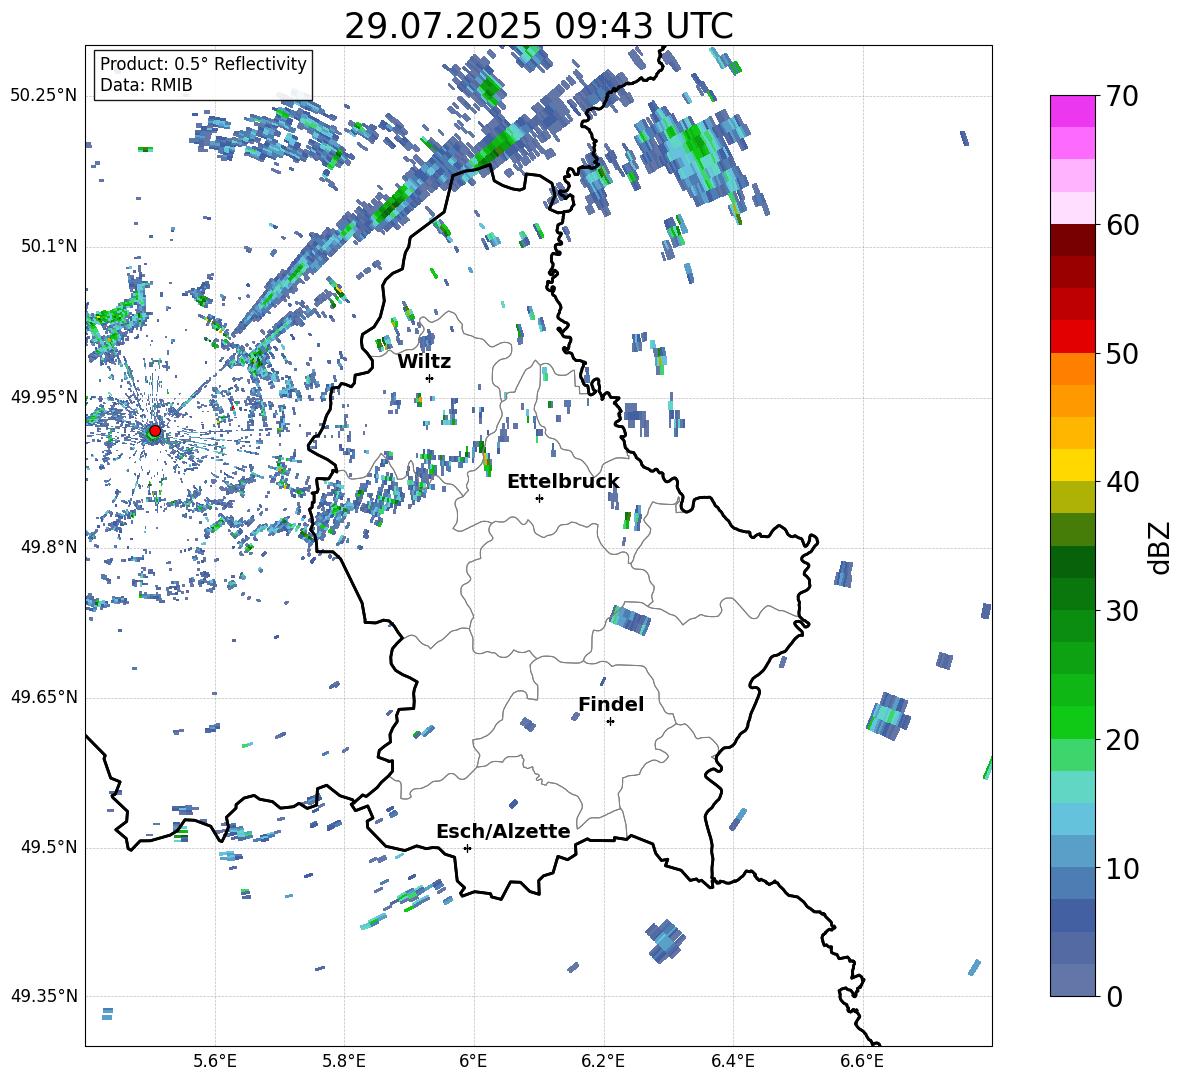Click the Wiltz city label
This screenshot has width=1184, height=1081.
click(x=424, y=362)
